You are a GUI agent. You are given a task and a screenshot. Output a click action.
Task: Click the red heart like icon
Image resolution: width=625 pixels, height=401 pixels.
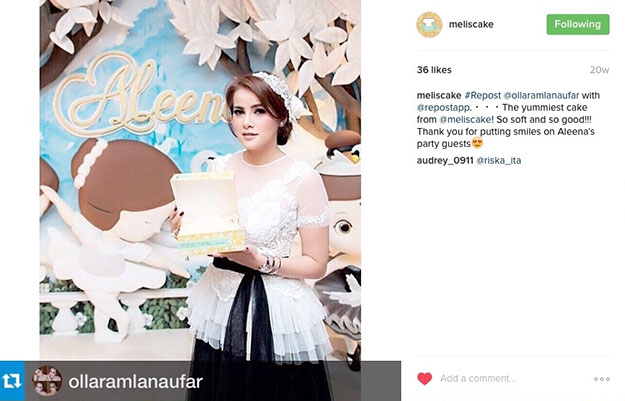(x=425, y=378)
